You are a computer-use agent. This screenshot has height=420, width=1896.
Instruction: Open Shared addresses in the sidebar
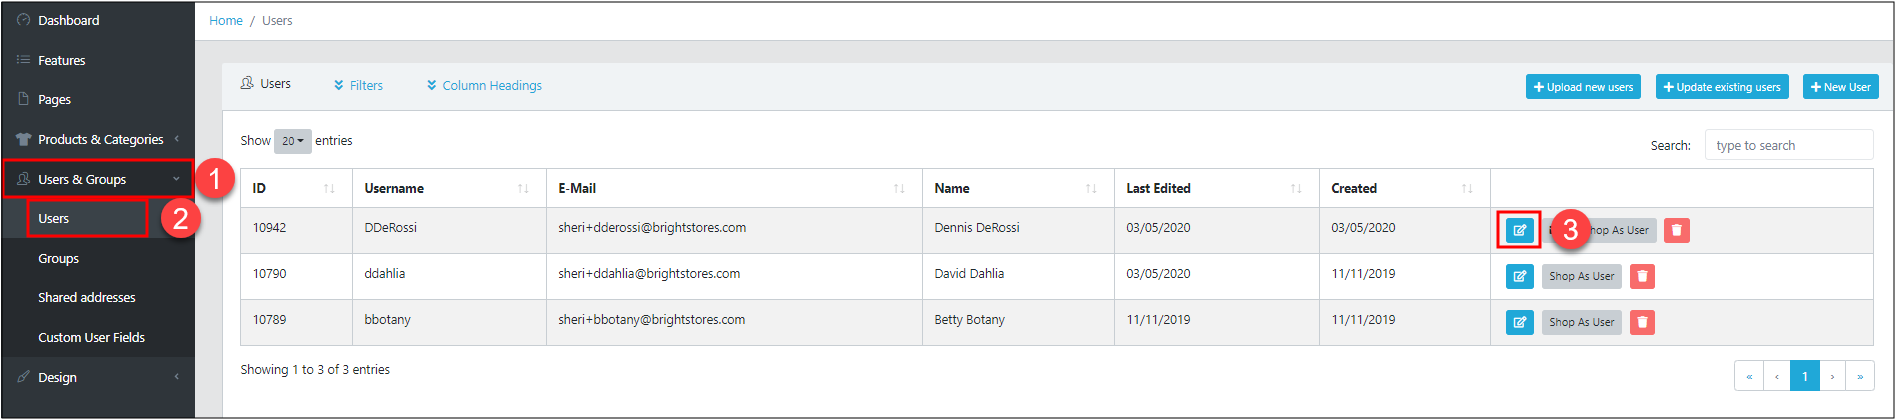pyautogui.click(x=86, y=297)
